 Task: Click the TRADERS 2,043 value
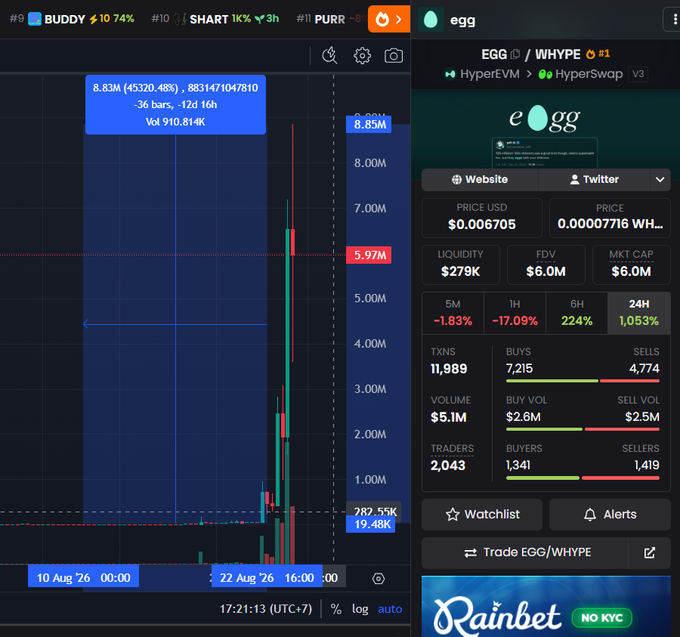pos(448,466)
